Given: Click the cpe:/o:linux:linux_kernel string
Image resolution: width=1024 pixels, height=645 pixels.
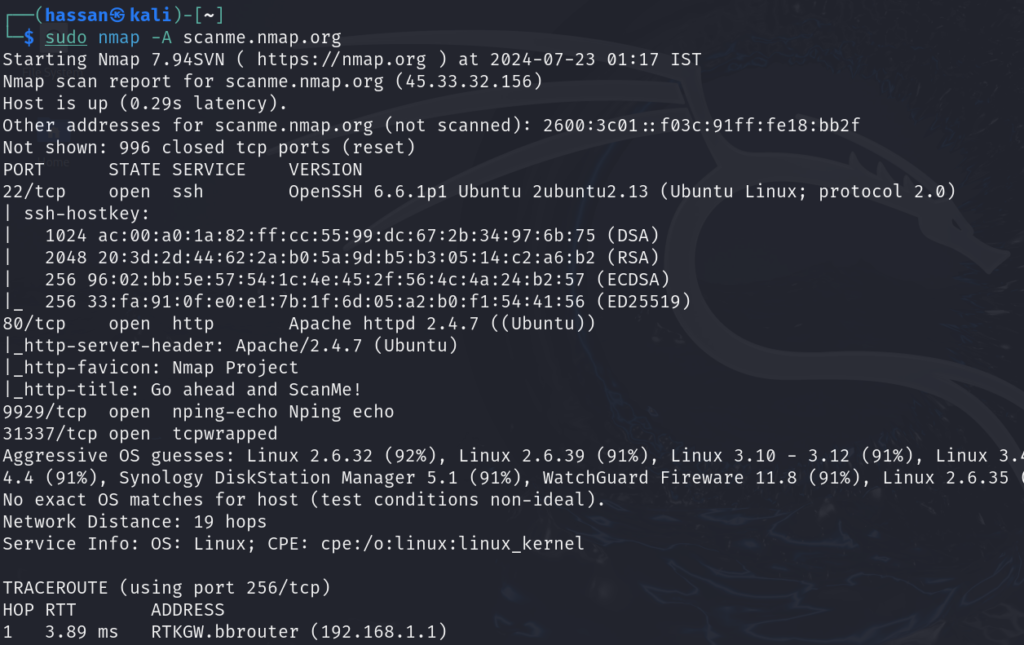Looking at the screenshot, I should point(453,544).
